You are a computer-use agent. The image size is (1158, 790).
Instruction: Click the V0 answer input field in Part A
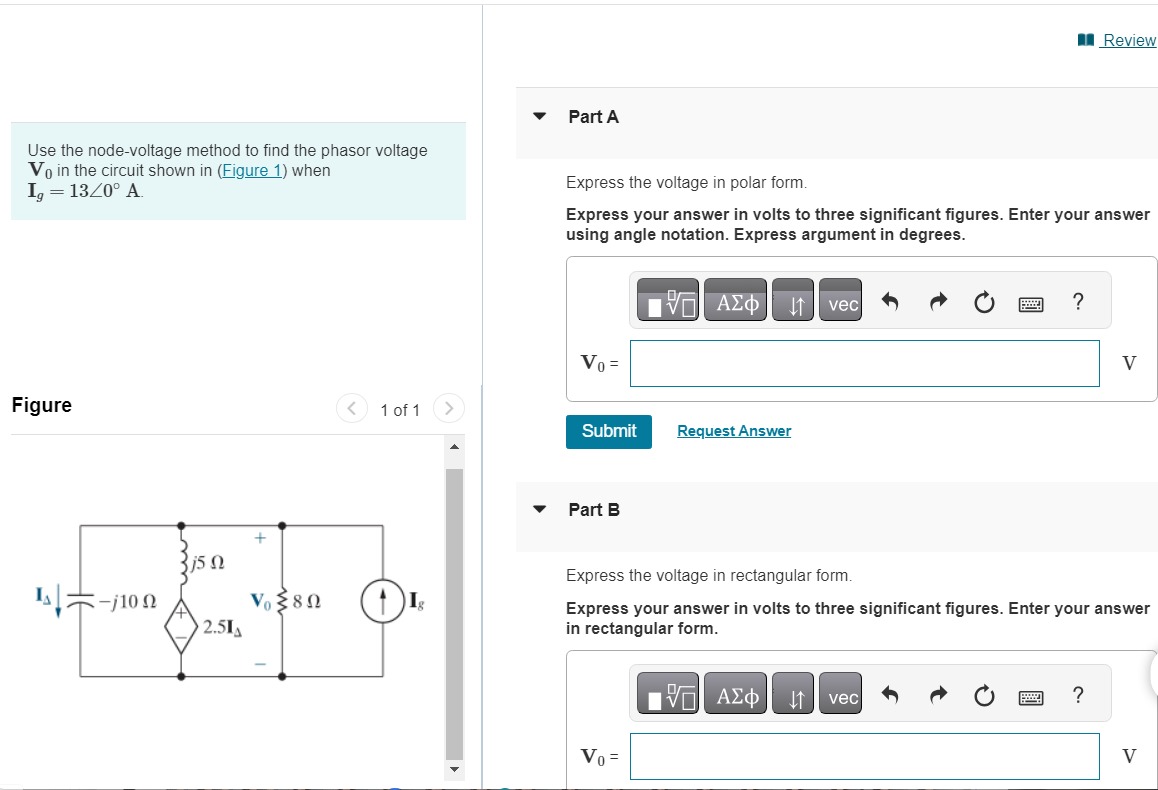click(x=865, y=363)
